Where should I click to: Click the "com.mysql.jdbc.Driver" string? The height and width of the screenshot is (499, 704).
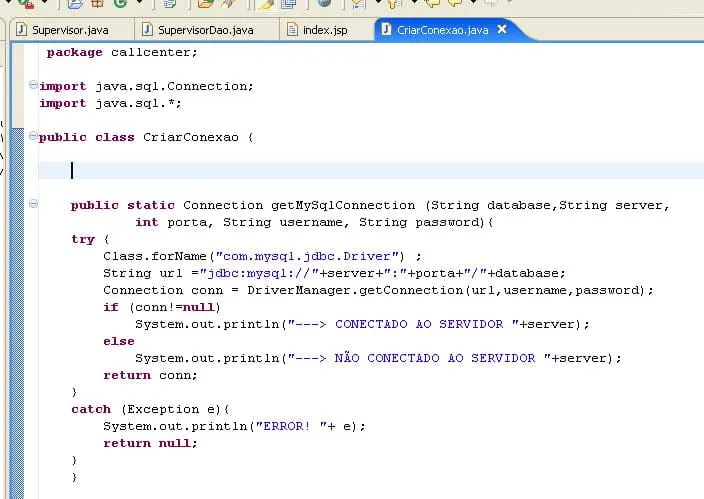coord(308,256)
